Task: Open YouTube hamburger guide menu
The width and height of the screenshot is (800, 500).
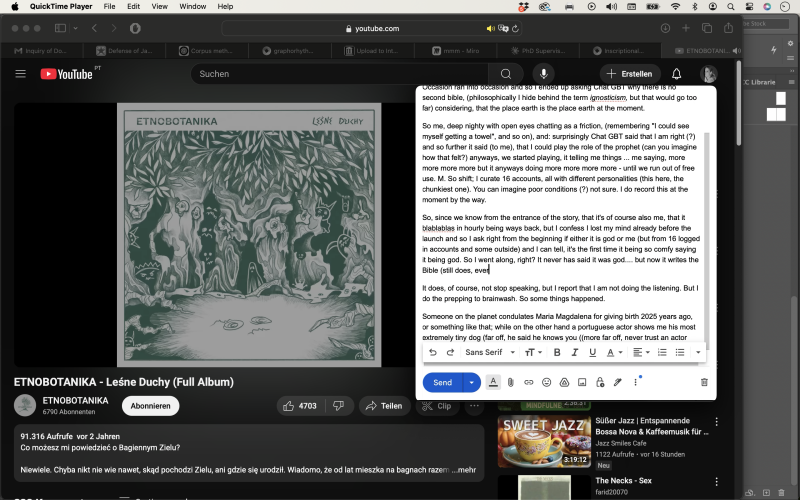Action: 20,74
